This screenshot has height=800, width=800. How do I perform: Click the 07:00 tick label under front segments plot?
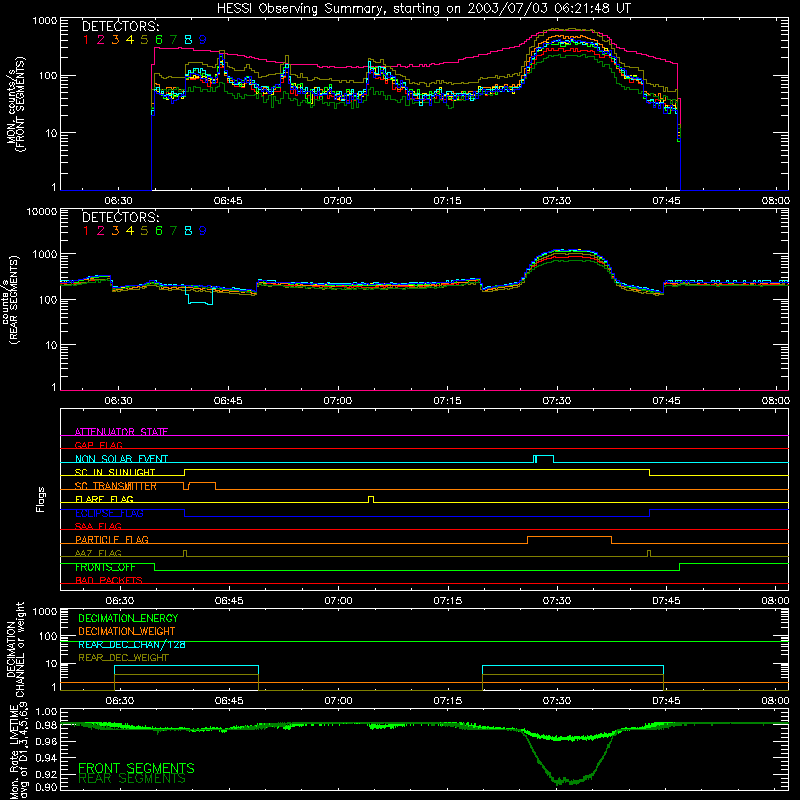(338, 201)
